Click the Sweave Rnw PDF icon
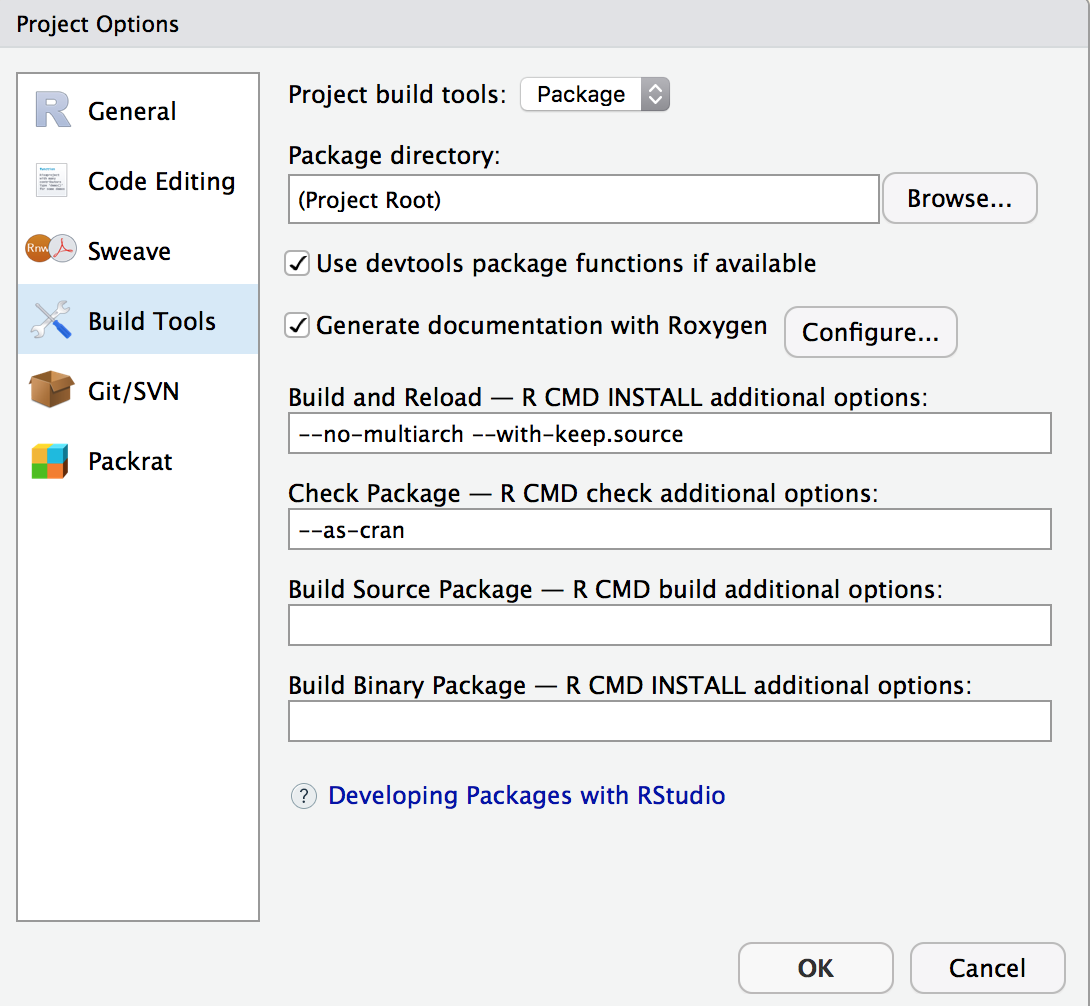The image size is (1090, 1006). tap(51, 251)
